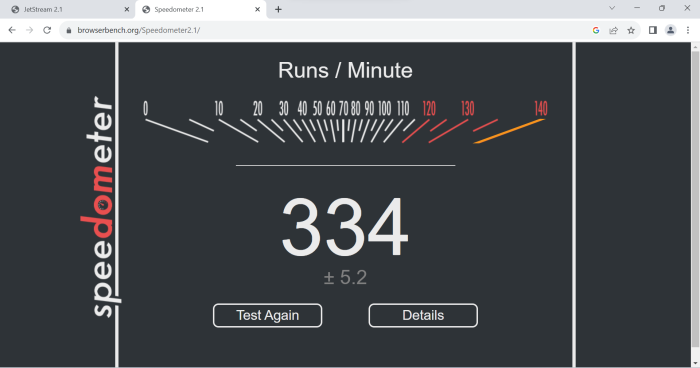Reload the Speedometer page
The image size is (700, 368).
click(47, 30)
